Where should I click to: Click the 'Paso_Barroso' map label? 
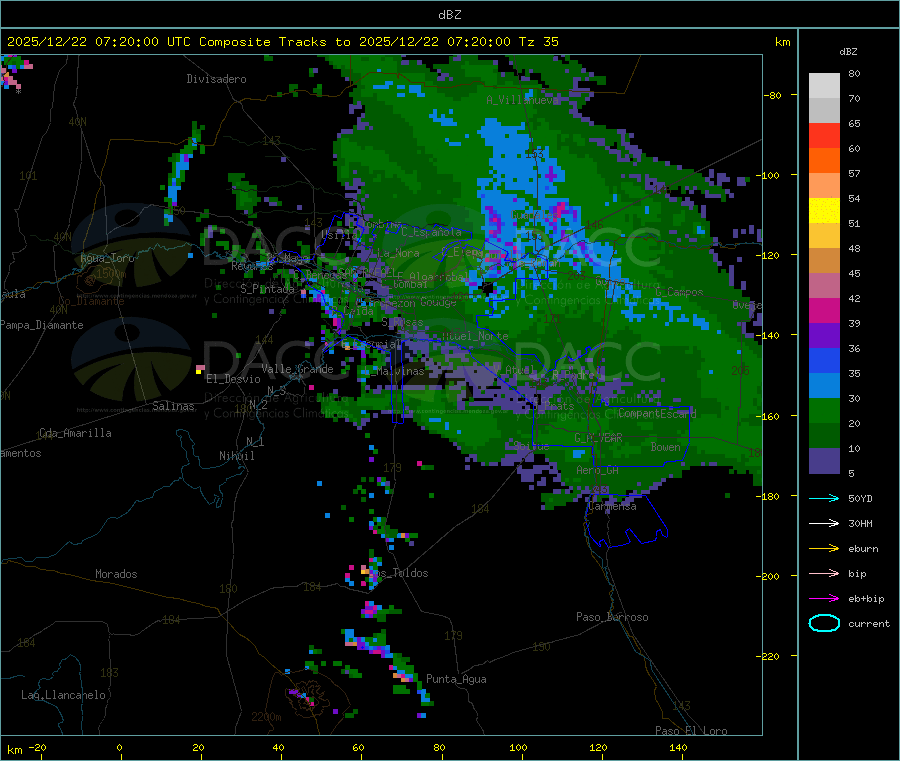(612, 617)
